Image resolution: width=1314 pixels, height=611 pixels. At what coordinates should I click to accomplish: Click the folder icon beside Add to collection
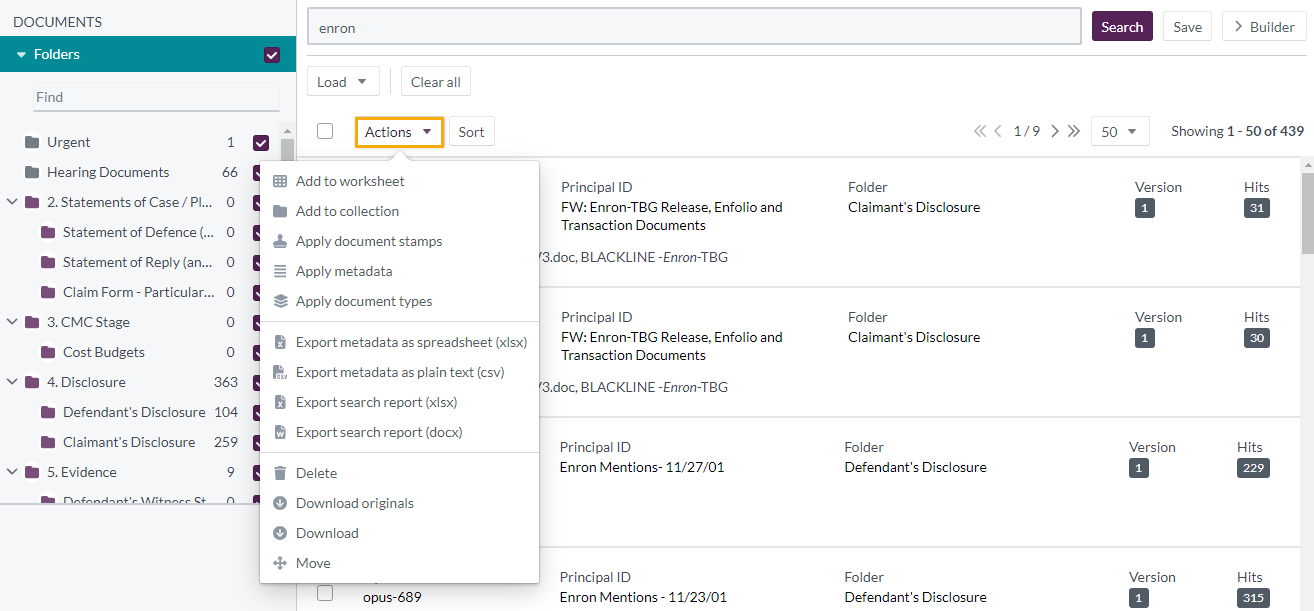[280, 211]
